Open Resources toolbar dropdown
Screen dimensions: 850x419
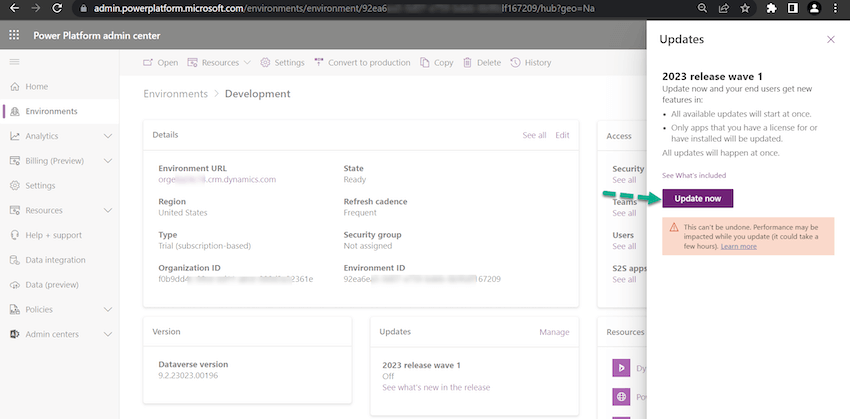pyautogui.click(x=219, y=63)
